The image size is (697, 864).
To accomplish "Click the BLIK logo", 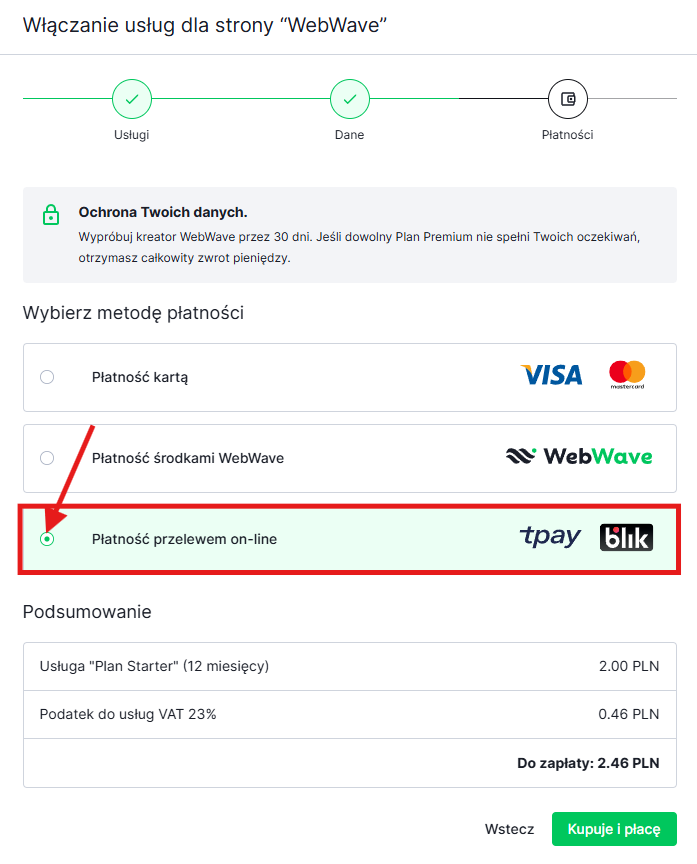I will click(x=626, y=538).
